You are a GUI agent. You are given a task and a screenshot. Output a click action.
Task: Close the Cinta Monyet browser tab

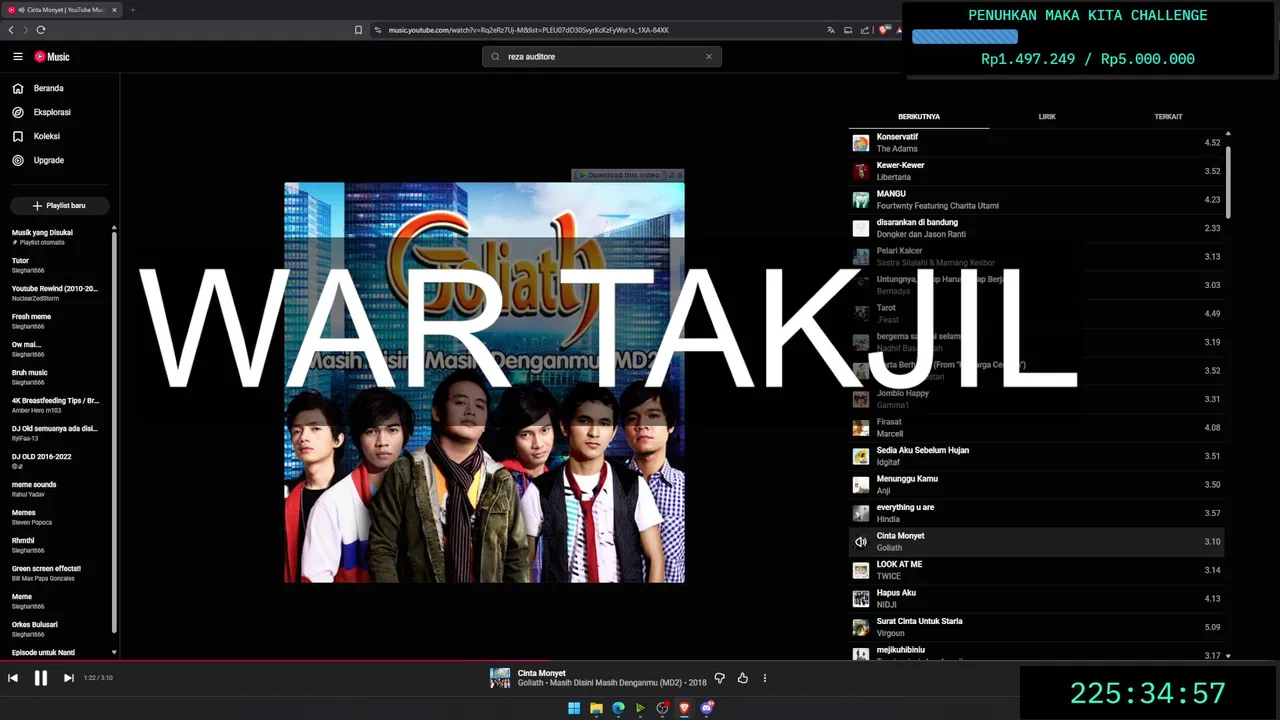point(114,10)
